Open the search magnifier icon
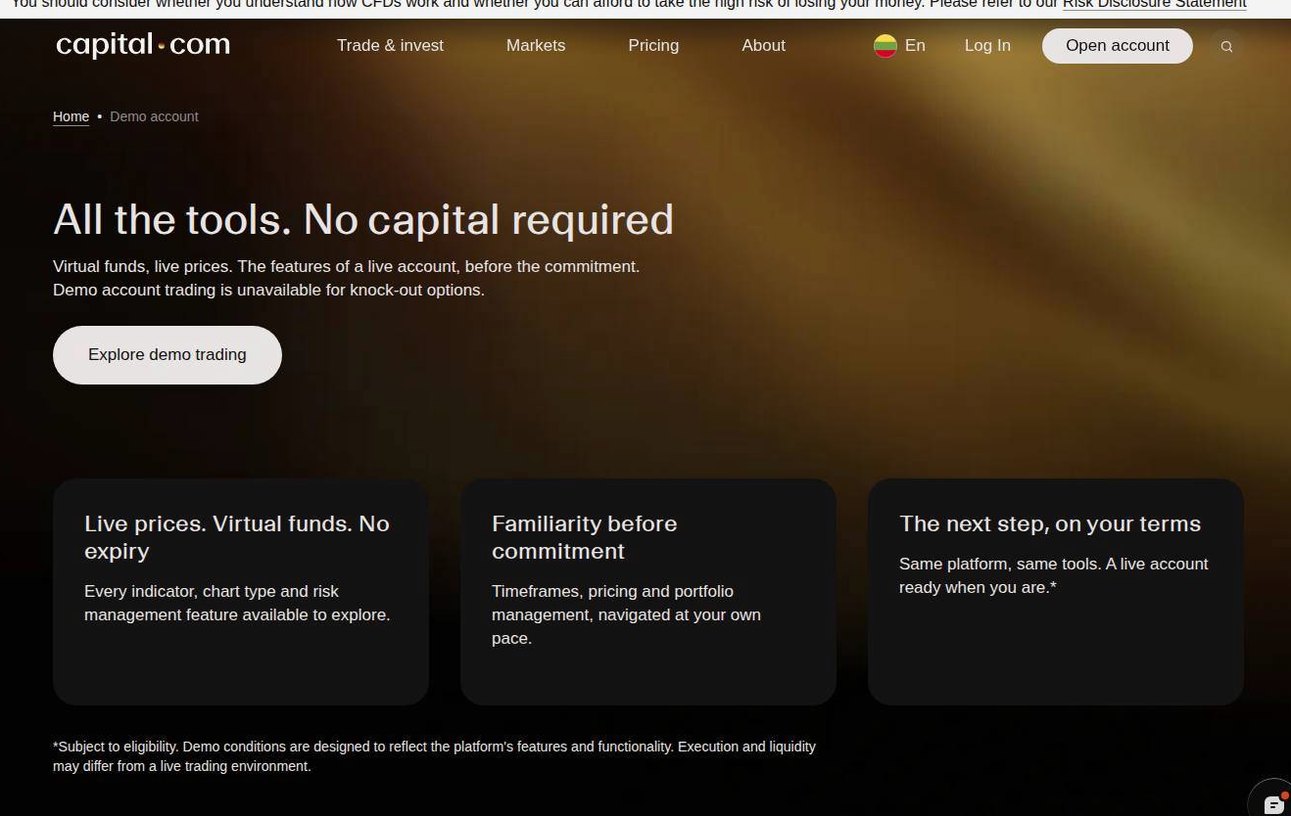1291x816 pixels. pyautogui.click(x=1227, y=46)
